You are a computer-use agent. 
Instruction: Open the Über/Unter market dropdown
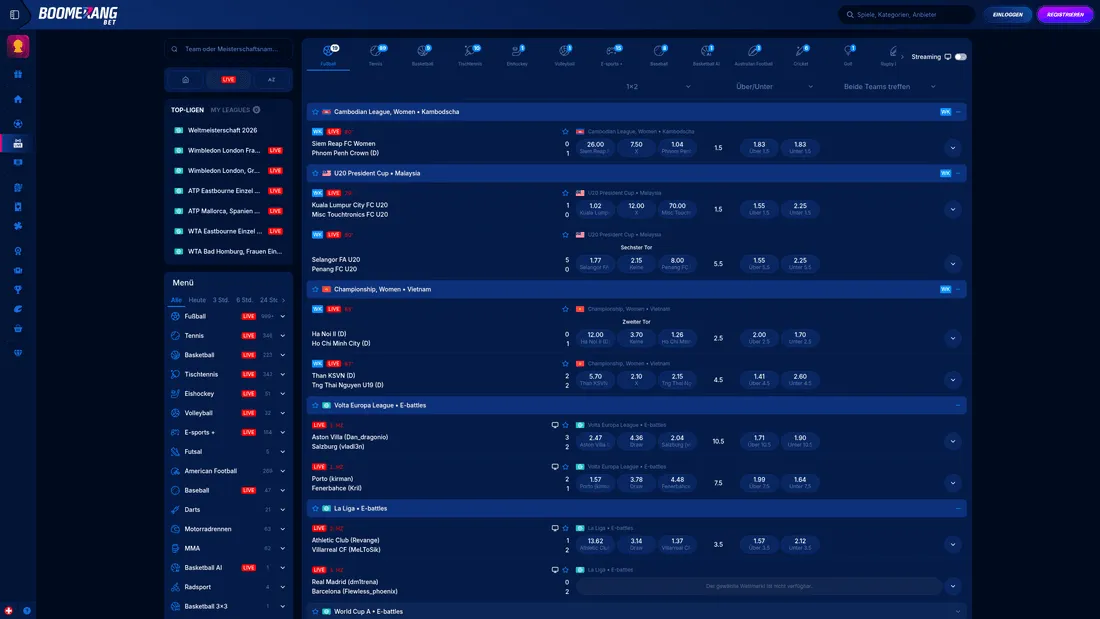coord(773,86)
